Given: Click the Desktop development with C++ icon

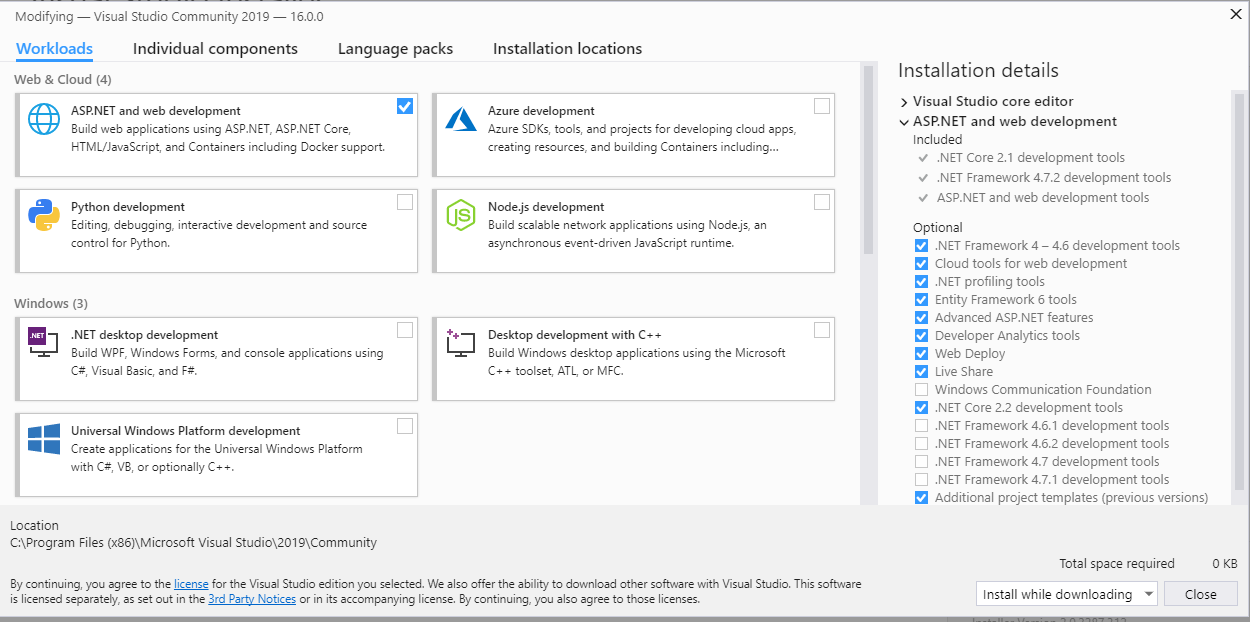Looking at the screenshot, I should (x=461, y=343).
